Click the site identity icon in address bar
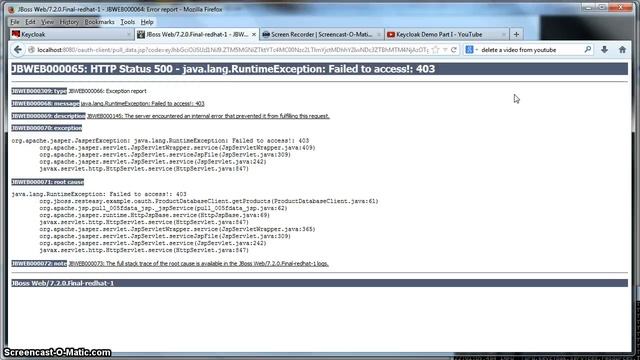Viewport: 640px width, 360px height. (31, 50)
